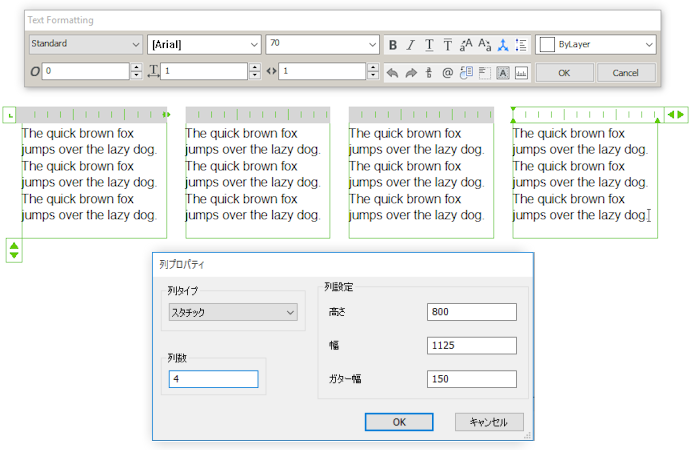Open the line spacing options icon
Viewport: 691px width, 450px height.
click(521, 45)
